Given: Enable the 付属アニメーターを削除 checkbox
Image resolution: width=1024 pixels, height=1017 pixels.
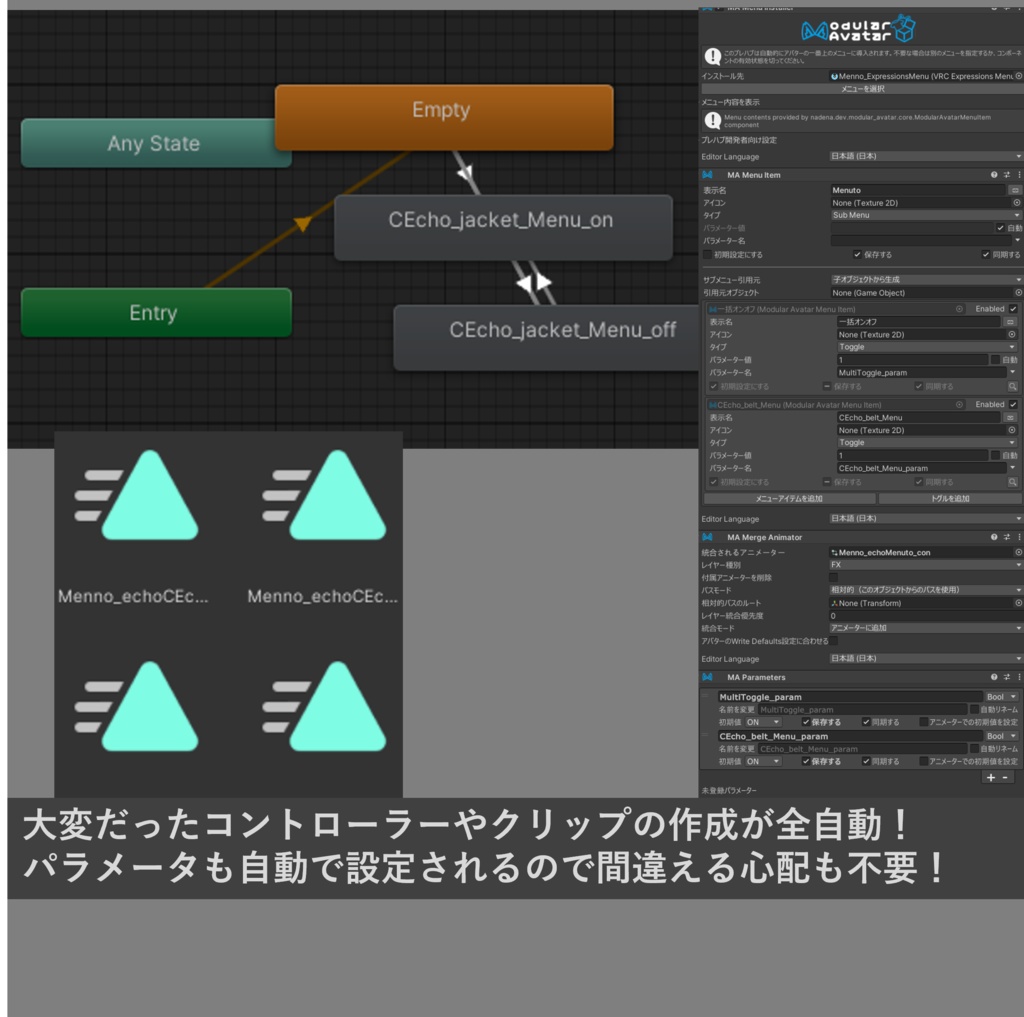Looking at the screenshot, I should coord(833,577).
